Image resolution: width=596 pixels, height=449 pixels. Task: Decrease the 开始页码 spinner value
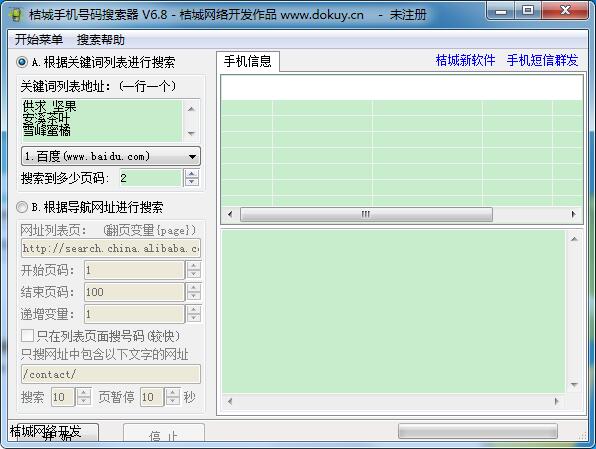pyautogui.click(x=194, y=274)
